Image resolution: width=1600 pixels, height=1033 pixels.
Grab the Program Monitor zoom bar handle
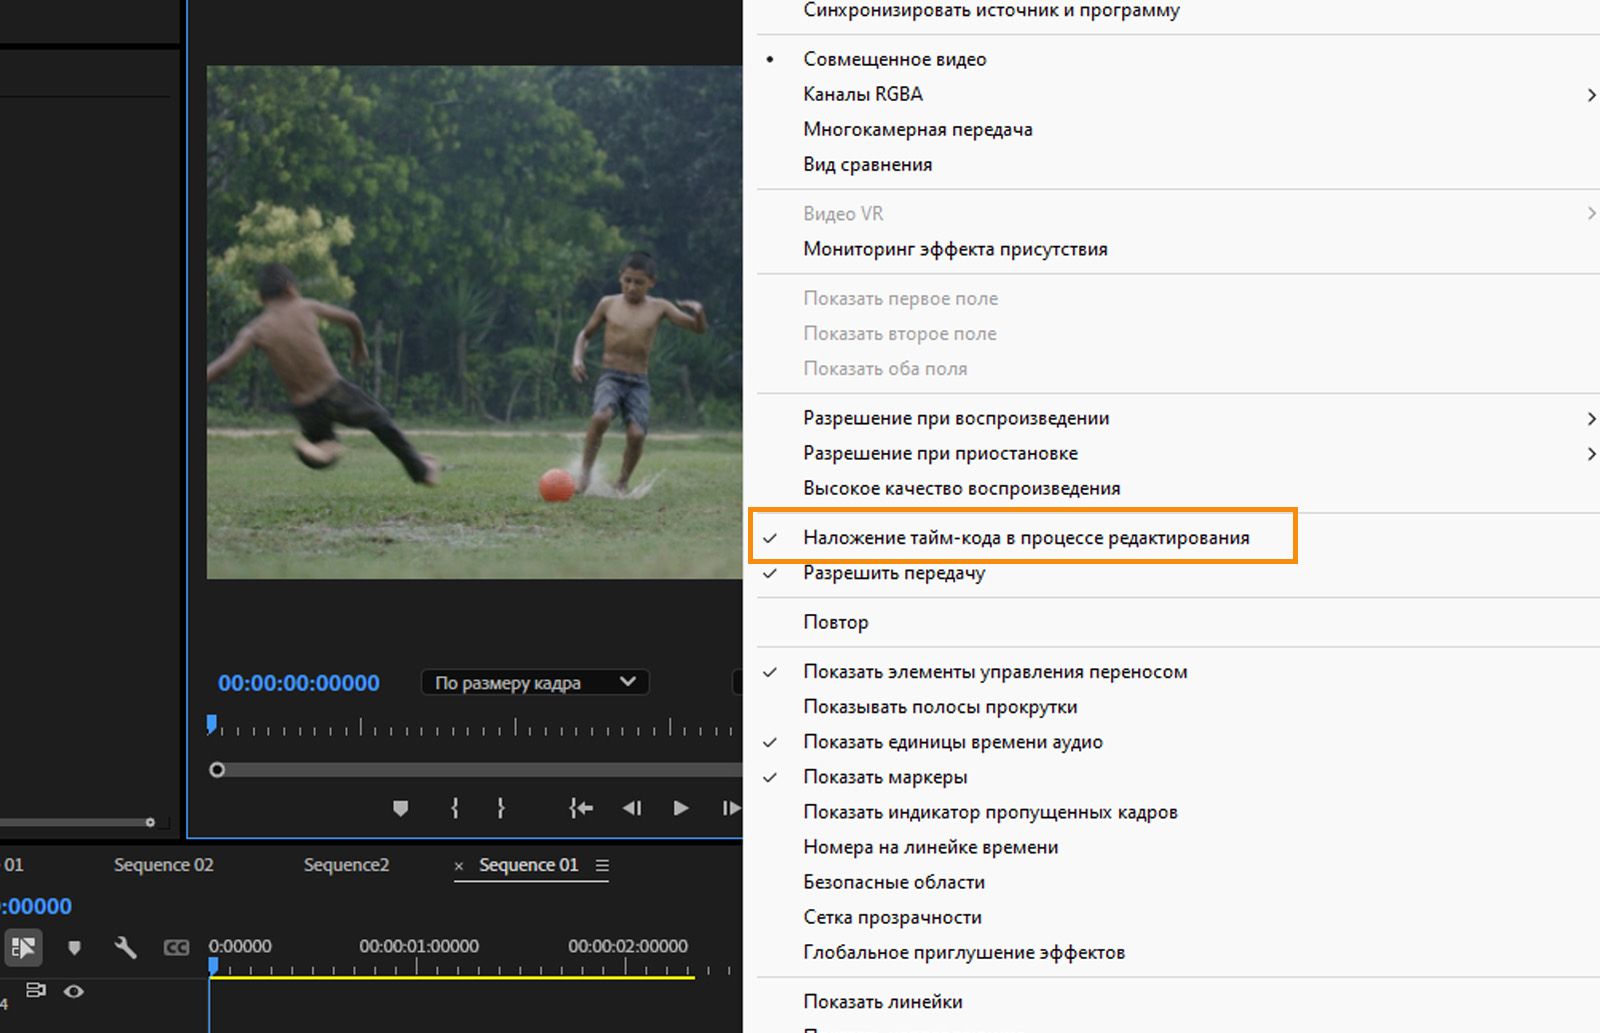[217, 770]
